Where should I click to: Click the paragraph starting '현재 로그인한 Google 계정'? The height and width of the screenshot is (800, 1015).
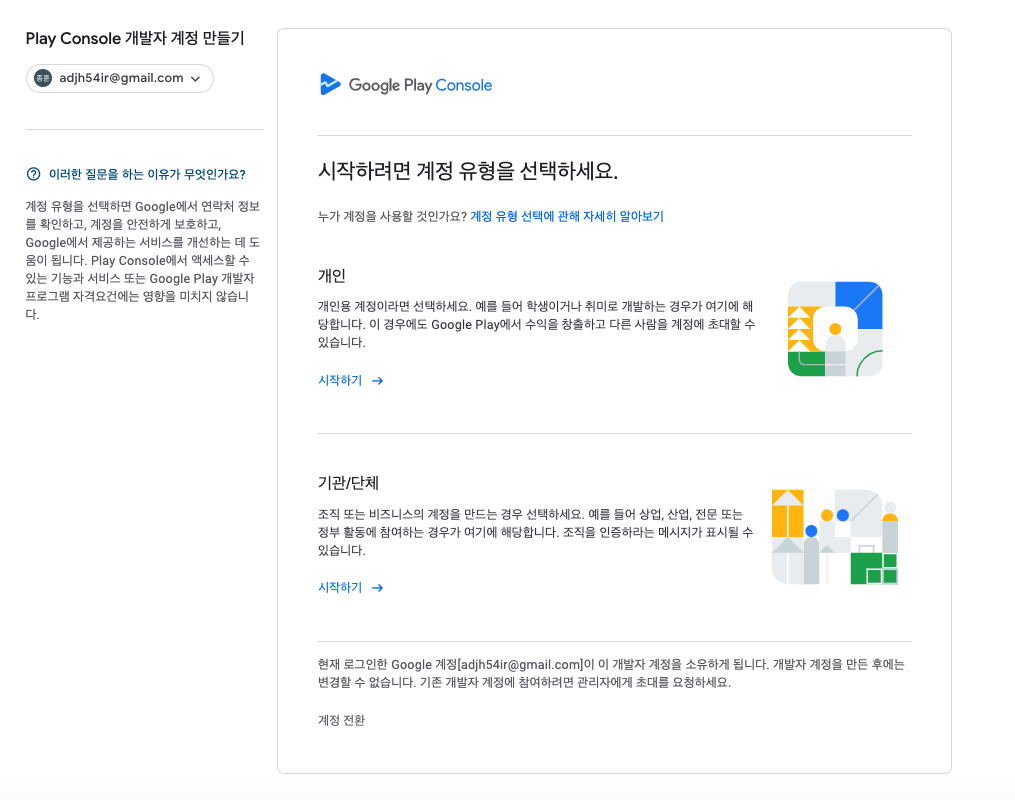[x=611, y=673]
